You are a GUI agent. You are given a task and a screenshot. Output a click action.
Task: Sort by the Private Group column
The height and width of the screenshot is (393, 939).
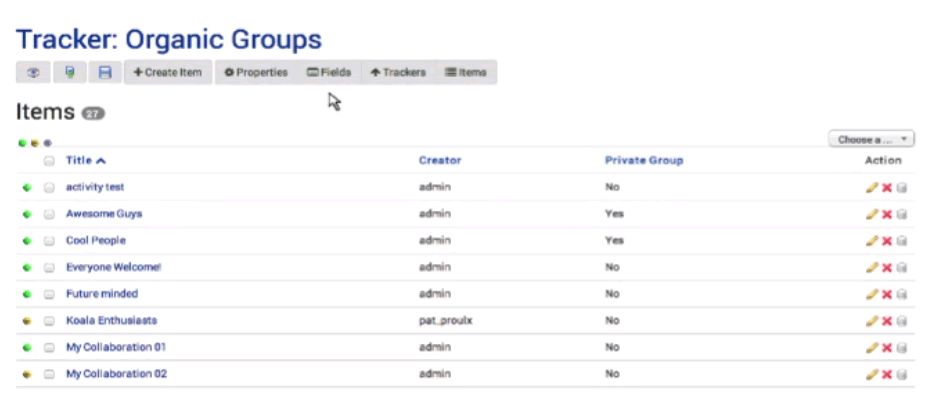tap(644, 160)
